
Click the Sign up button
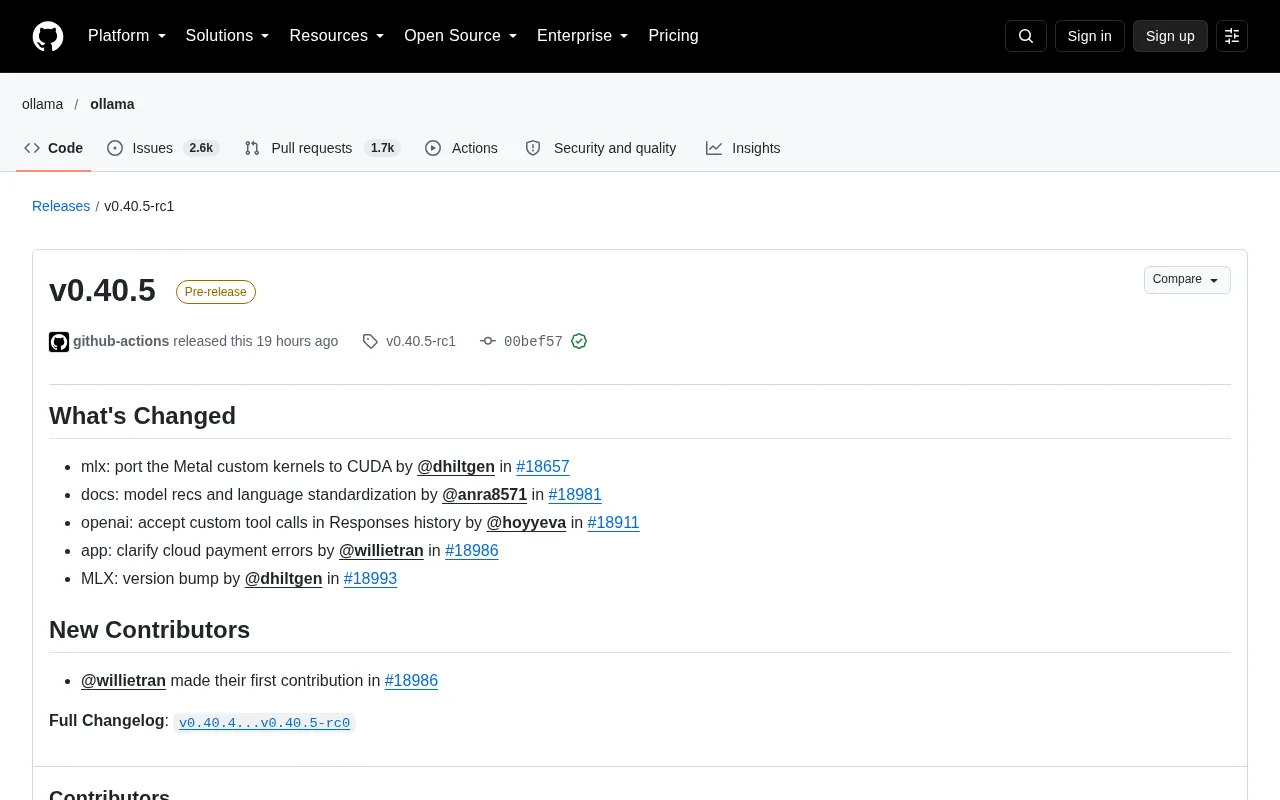(x=1170, y=36)
